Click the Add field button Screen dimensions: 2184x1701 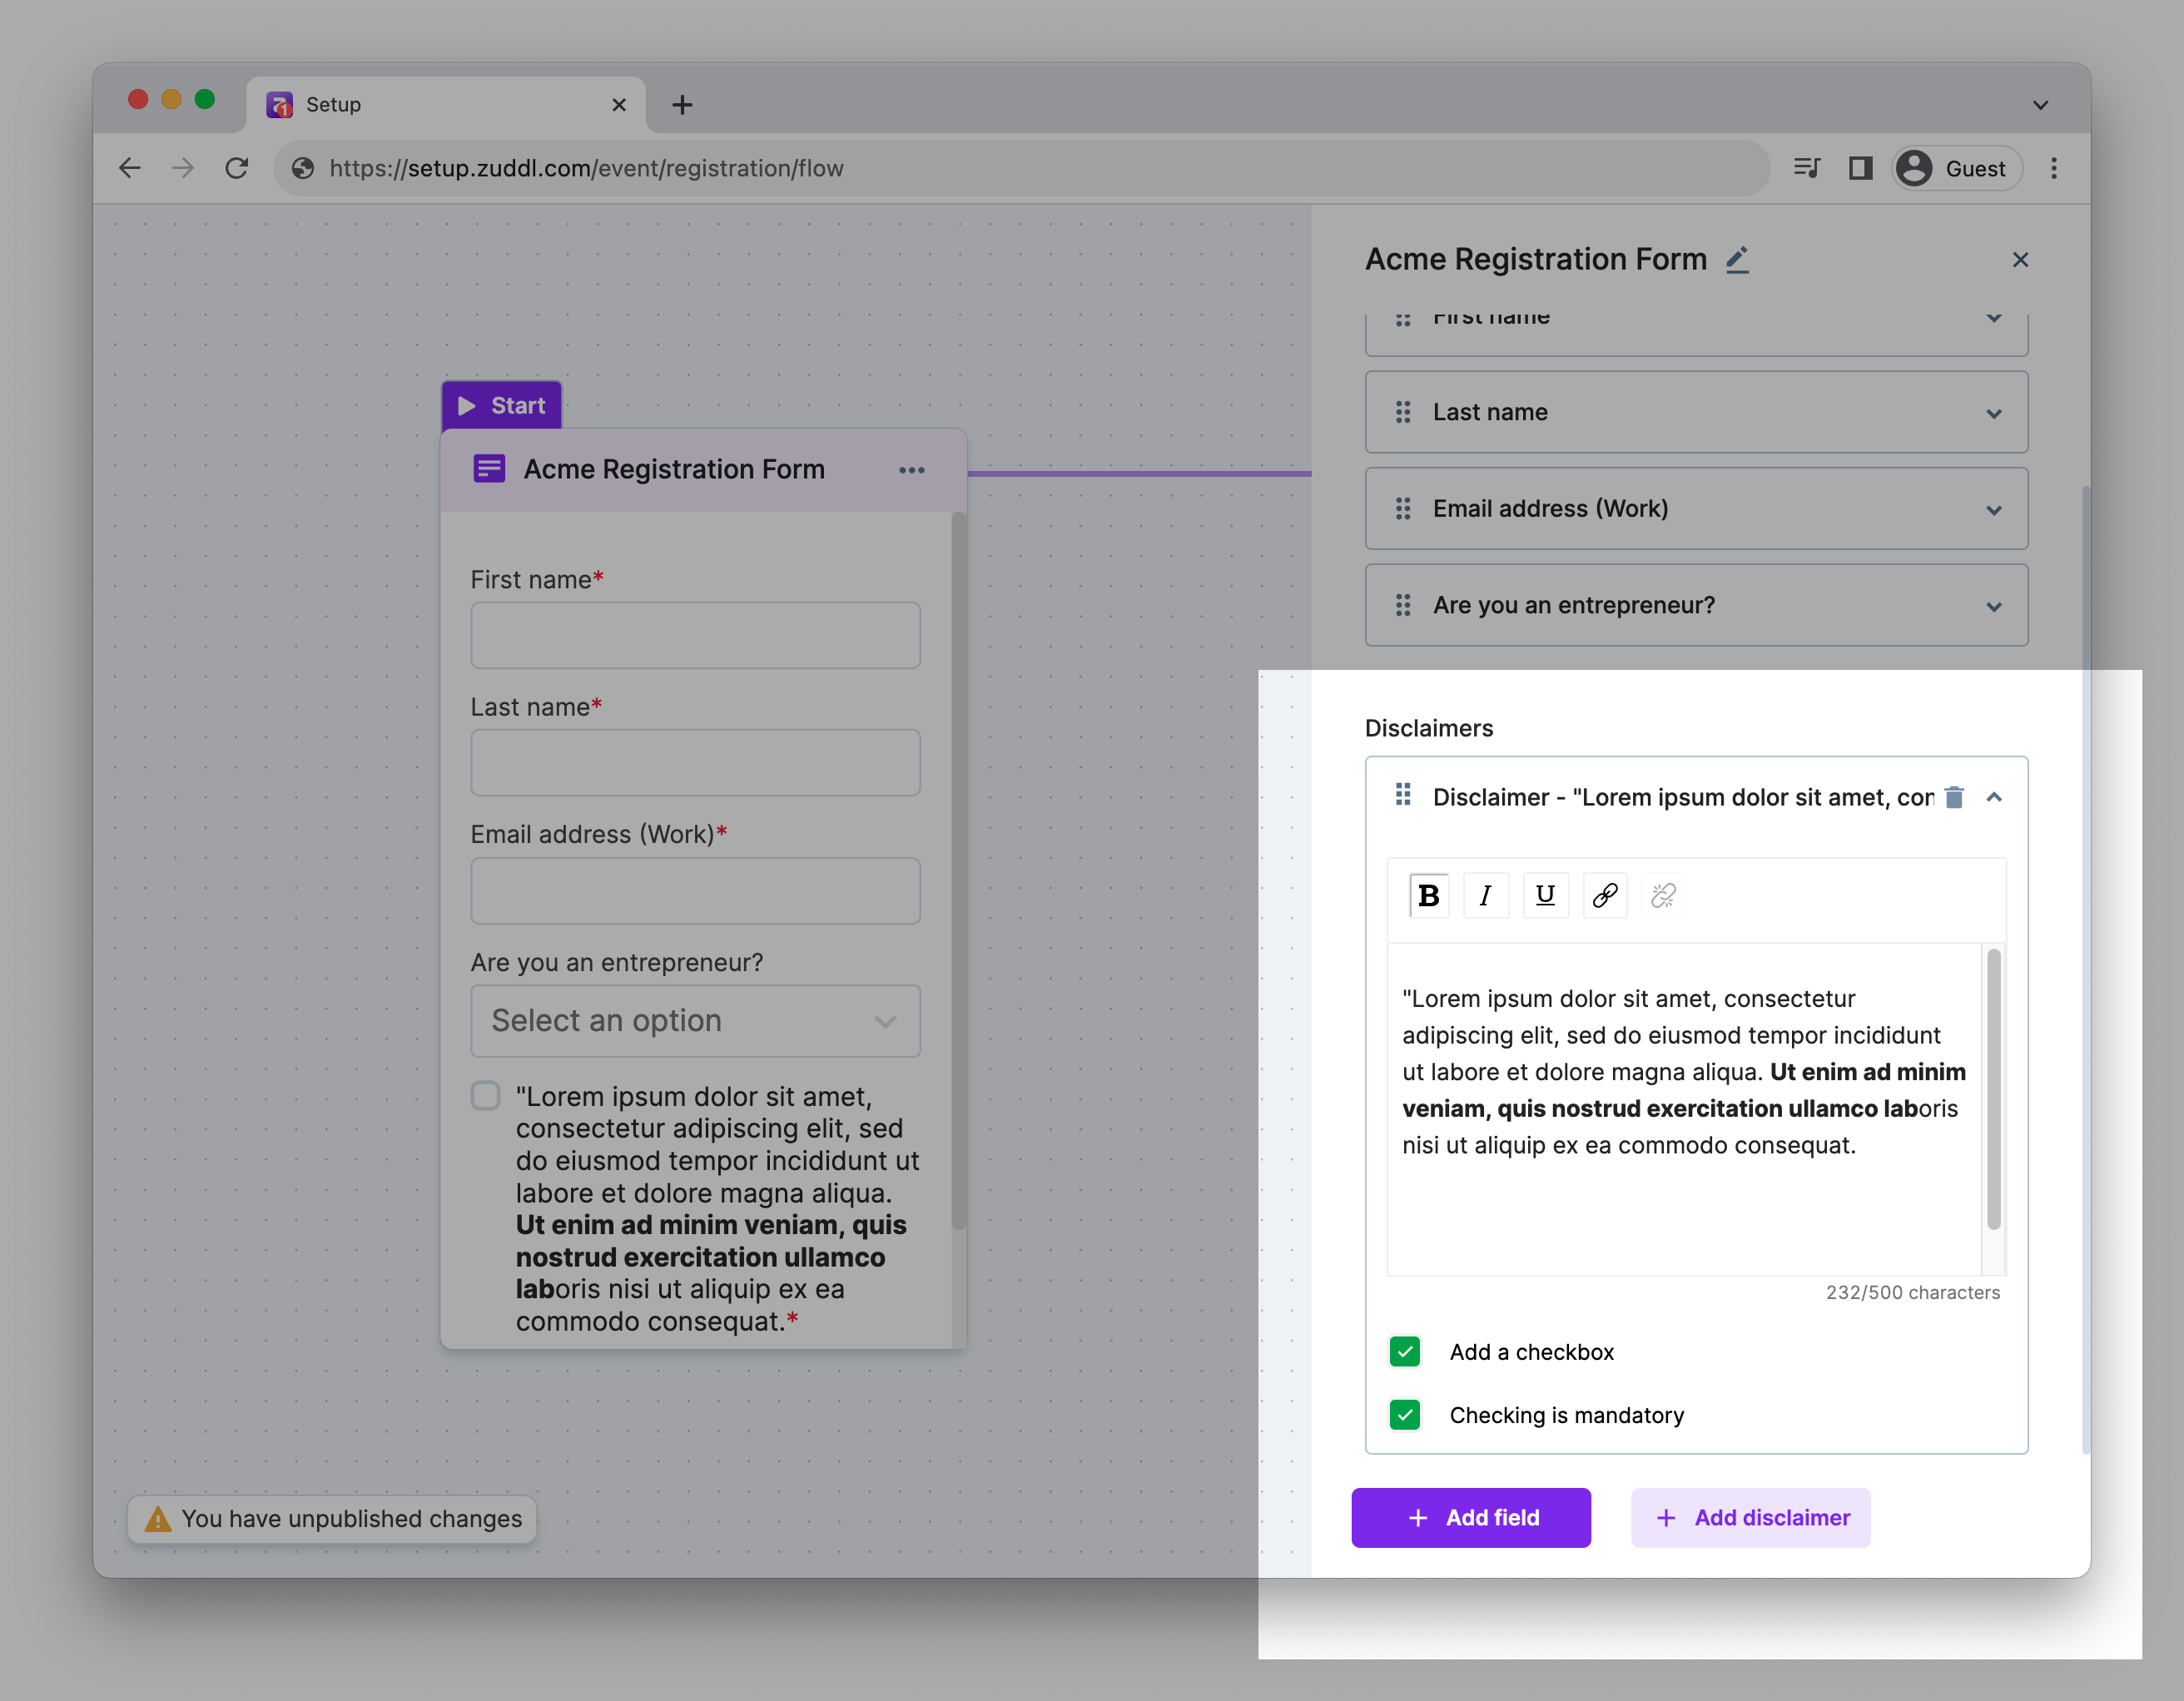point(1471,1518)
